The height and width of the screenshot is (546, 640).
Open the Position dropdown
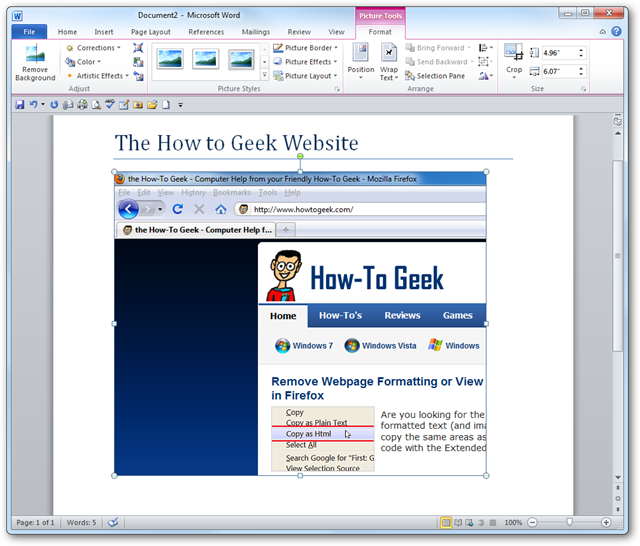(361, 61)
